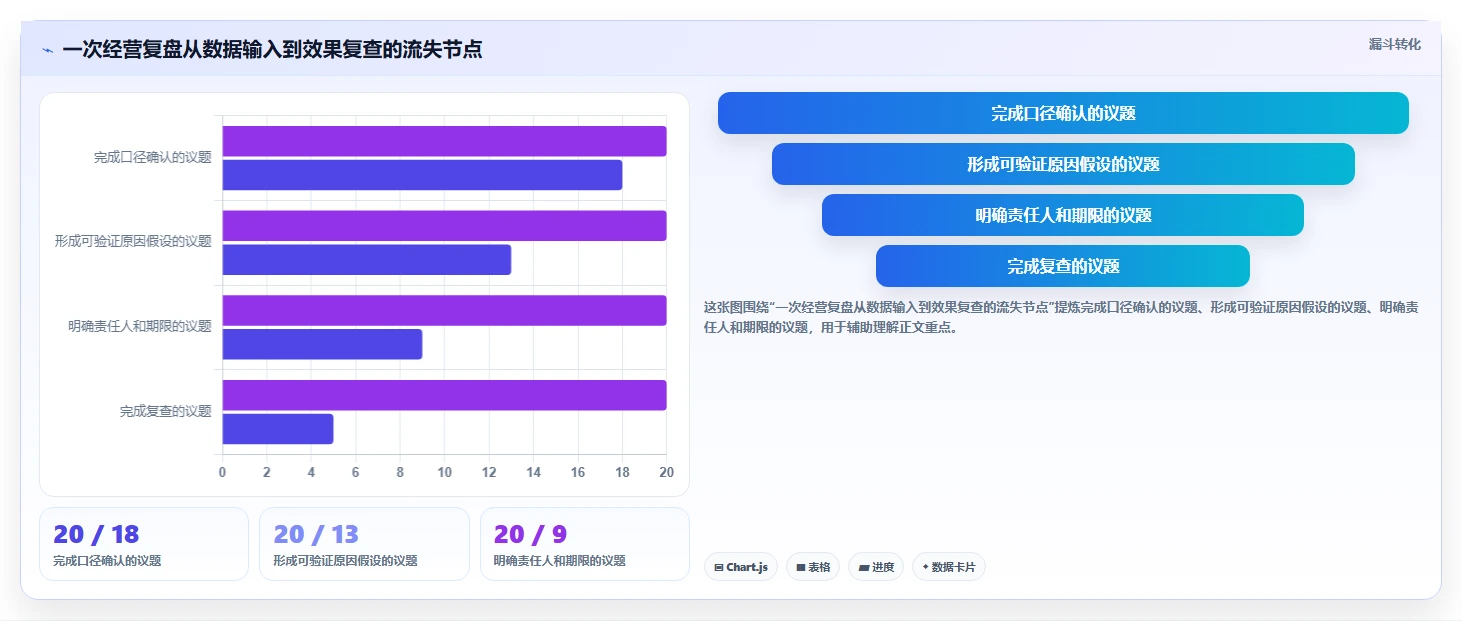Click the header title 一次经营复盘从数据输入到效果复查的流失节点
The height and width of the screenshot is (621, 1462).
point(272,49)
